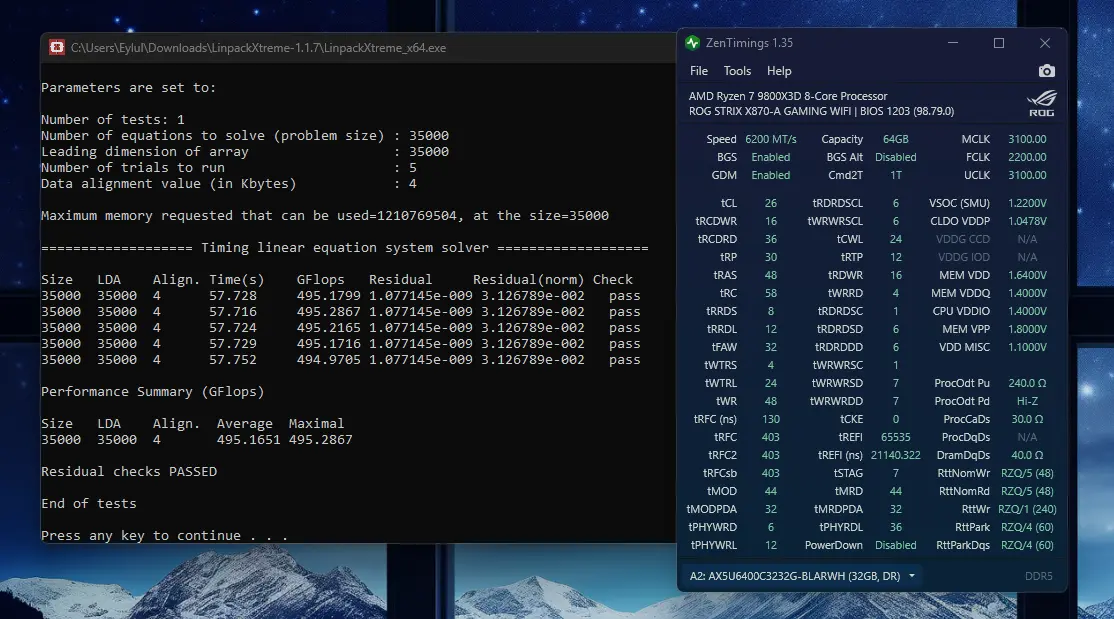
Task: Click the GDM Enabled value
Action: pos(771,175)
